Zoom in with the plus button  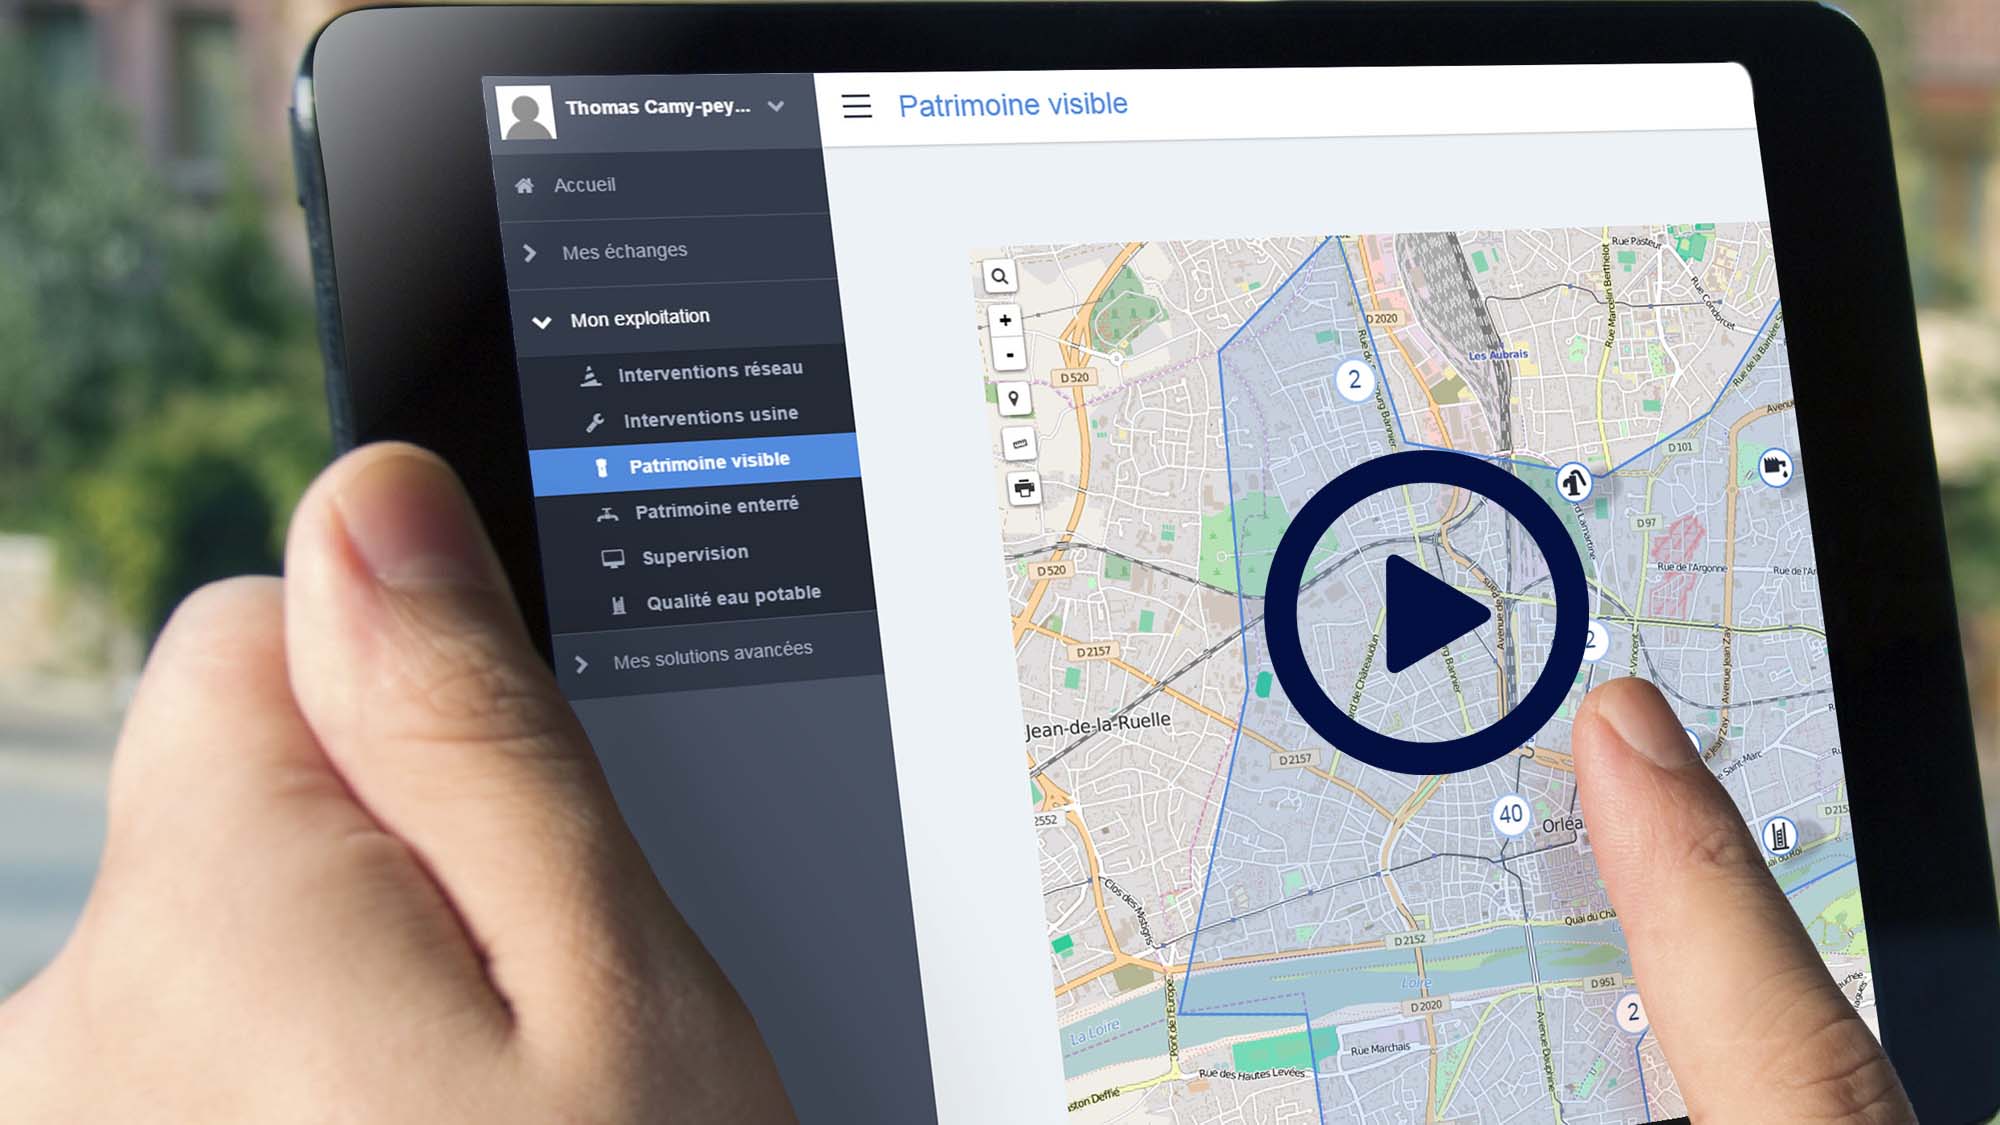coord(1005,320)
